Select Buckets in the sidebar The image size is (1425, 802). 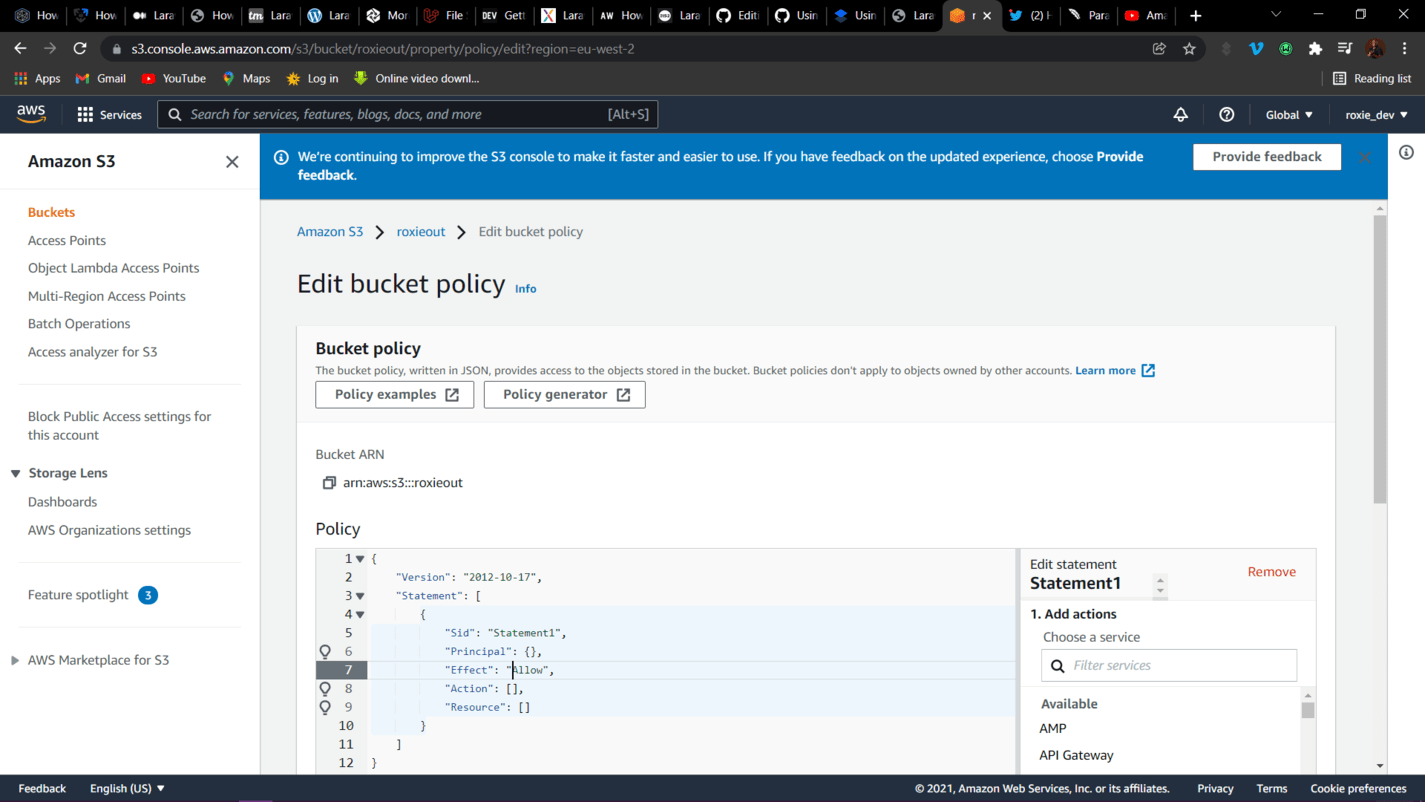tap(51, 212)
